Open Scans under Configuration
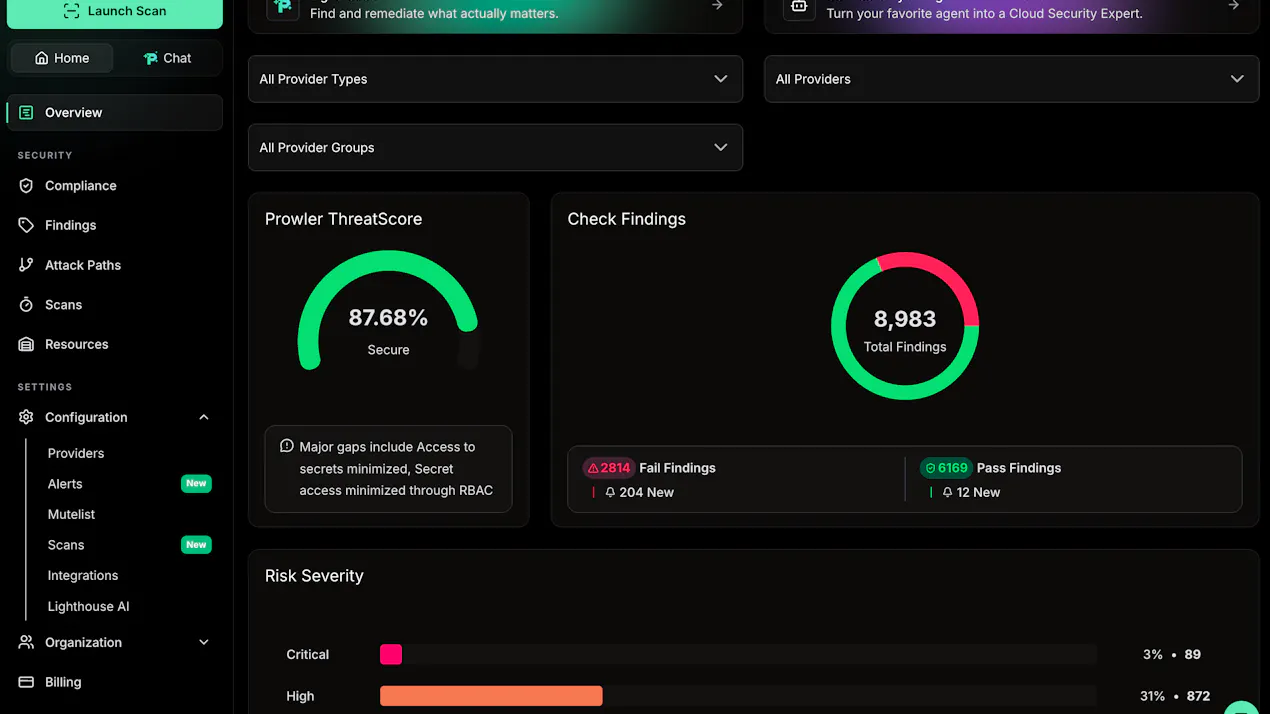The height and width of the screenshot is (714, 1270). coord(66,545)
